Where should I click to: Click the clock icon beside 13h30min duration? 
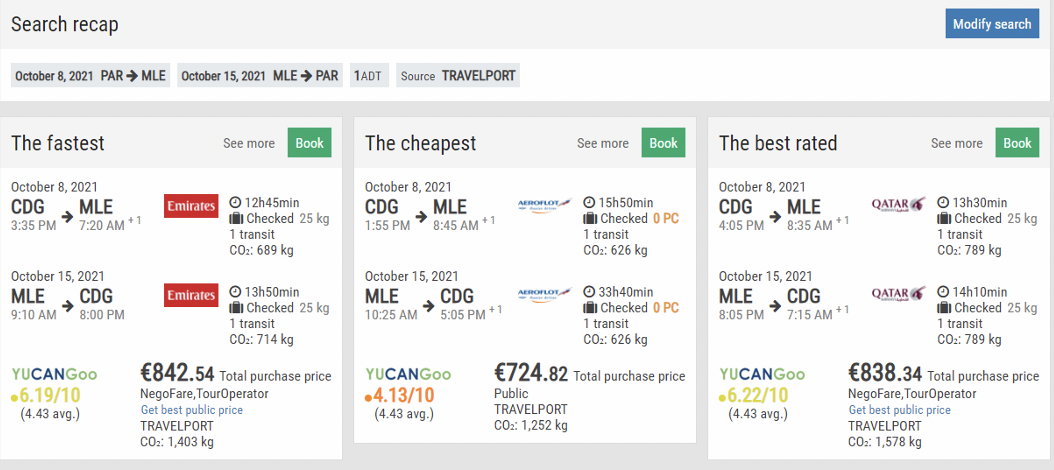coord(943,202)
